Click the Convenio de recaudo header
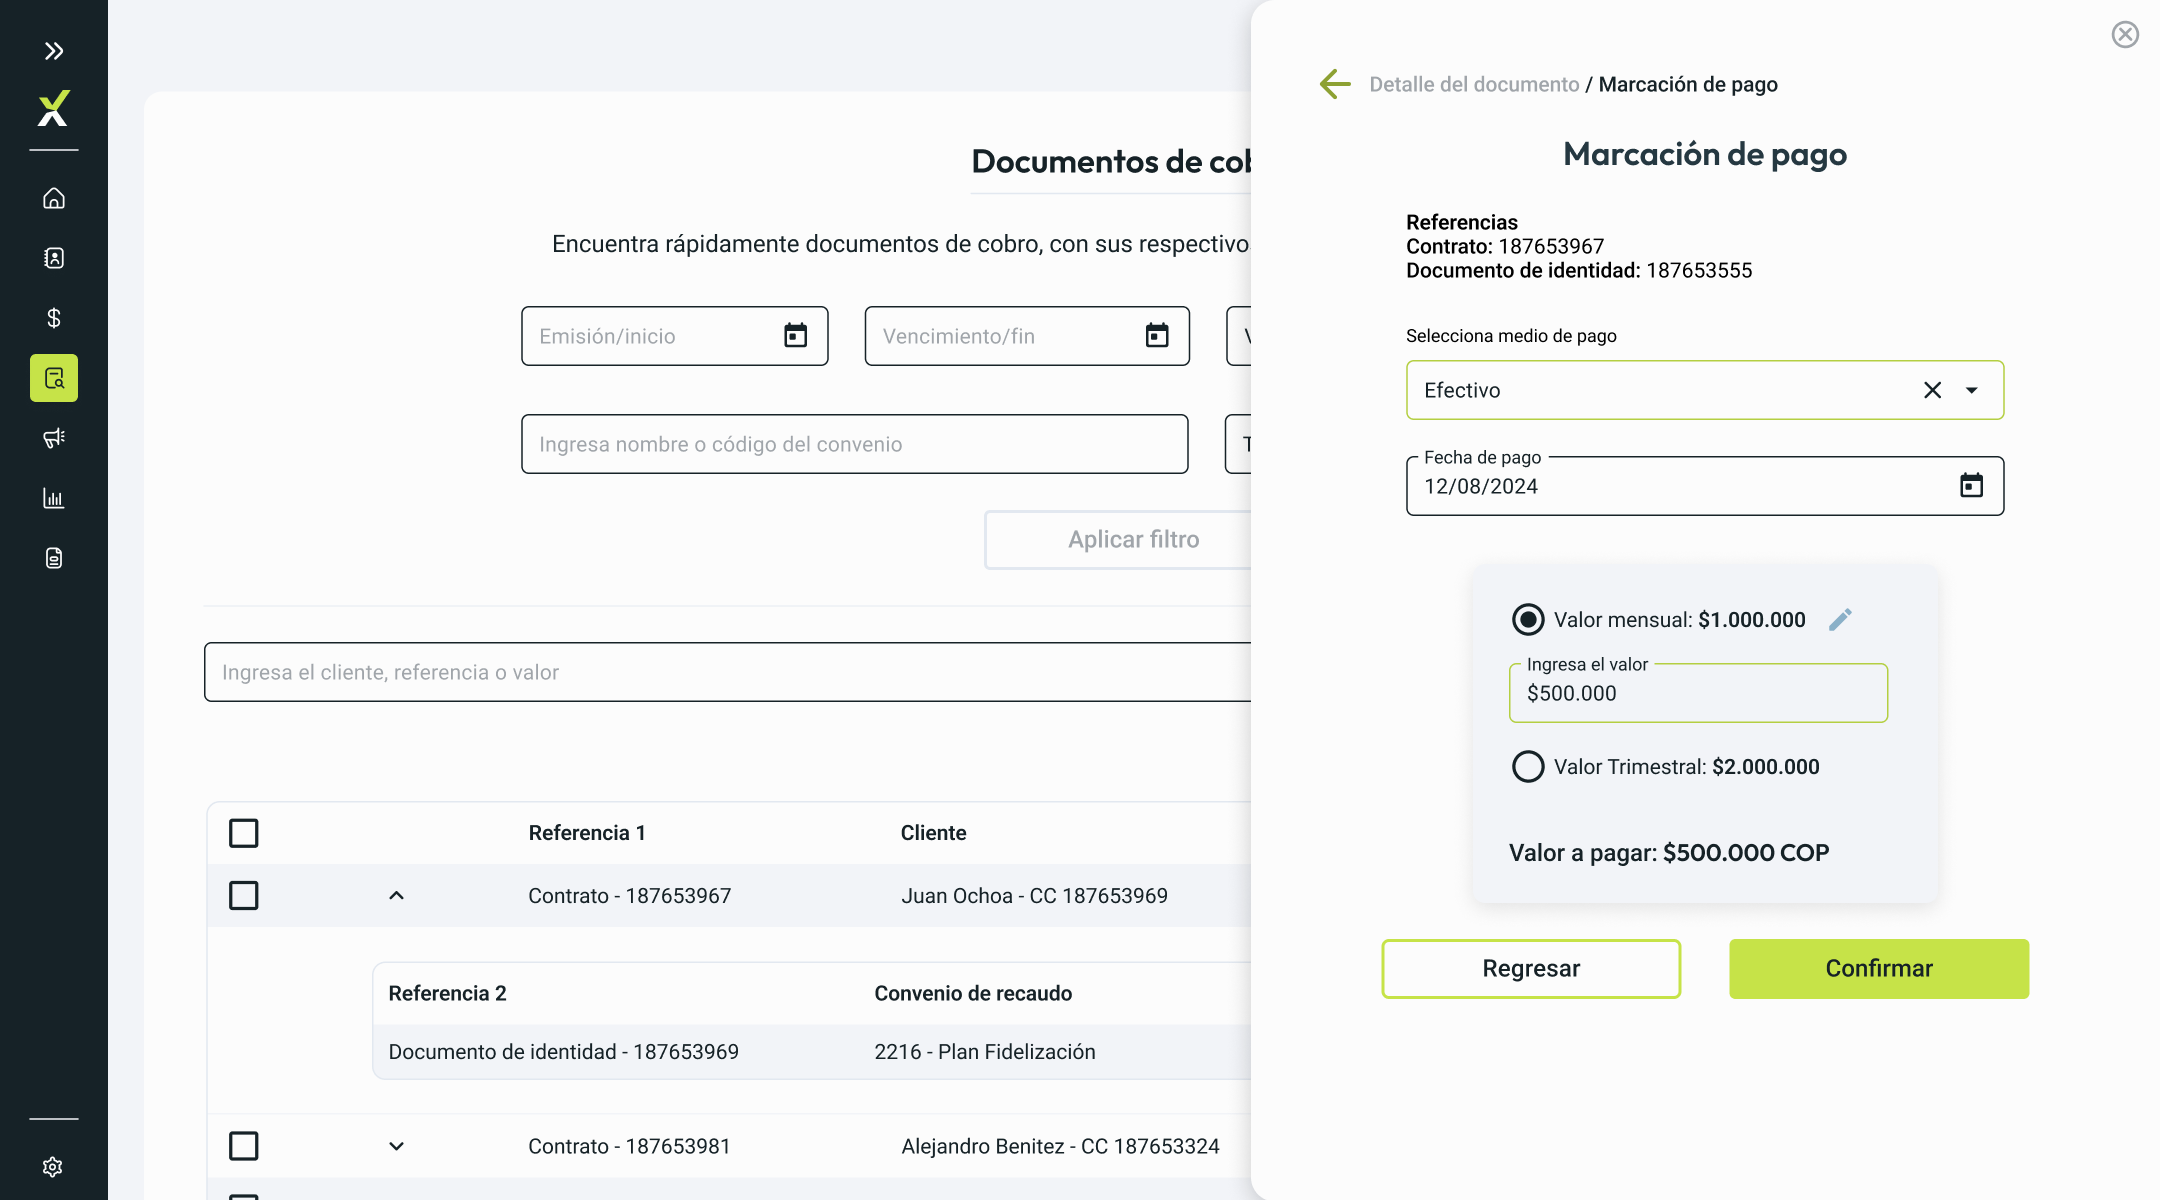2160x1200 pixels. click(973, 993)
